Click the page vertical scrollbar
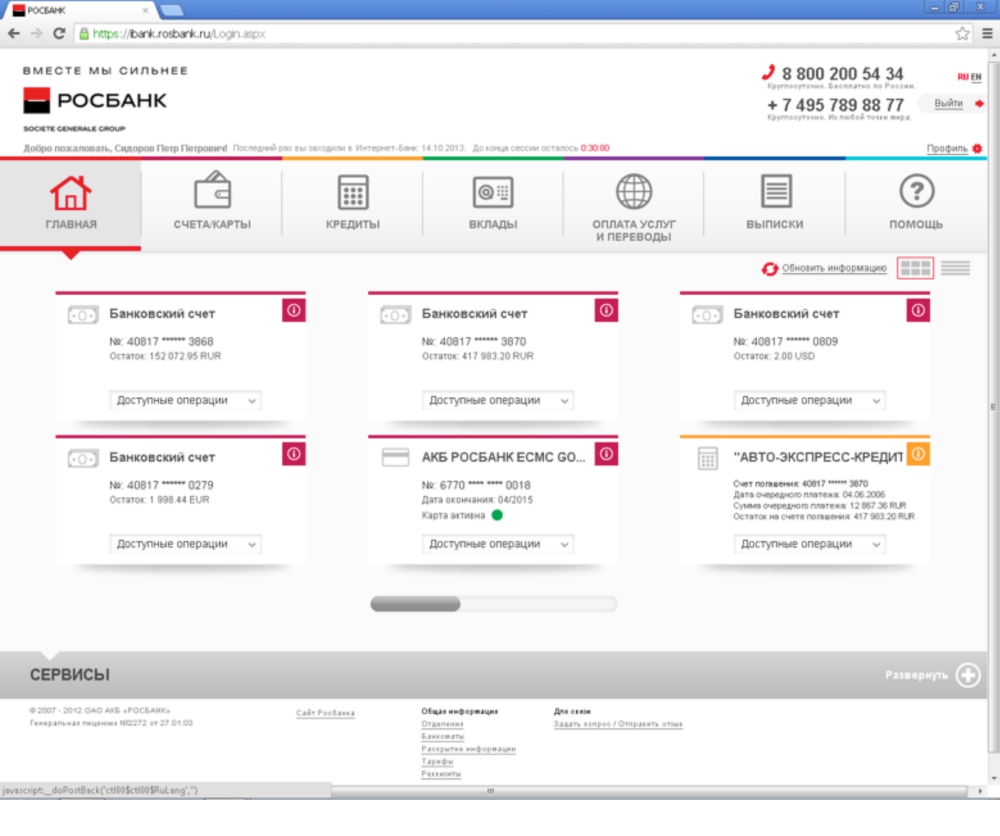The width and height of the screenshot is (1000, 836). [993, 407]
